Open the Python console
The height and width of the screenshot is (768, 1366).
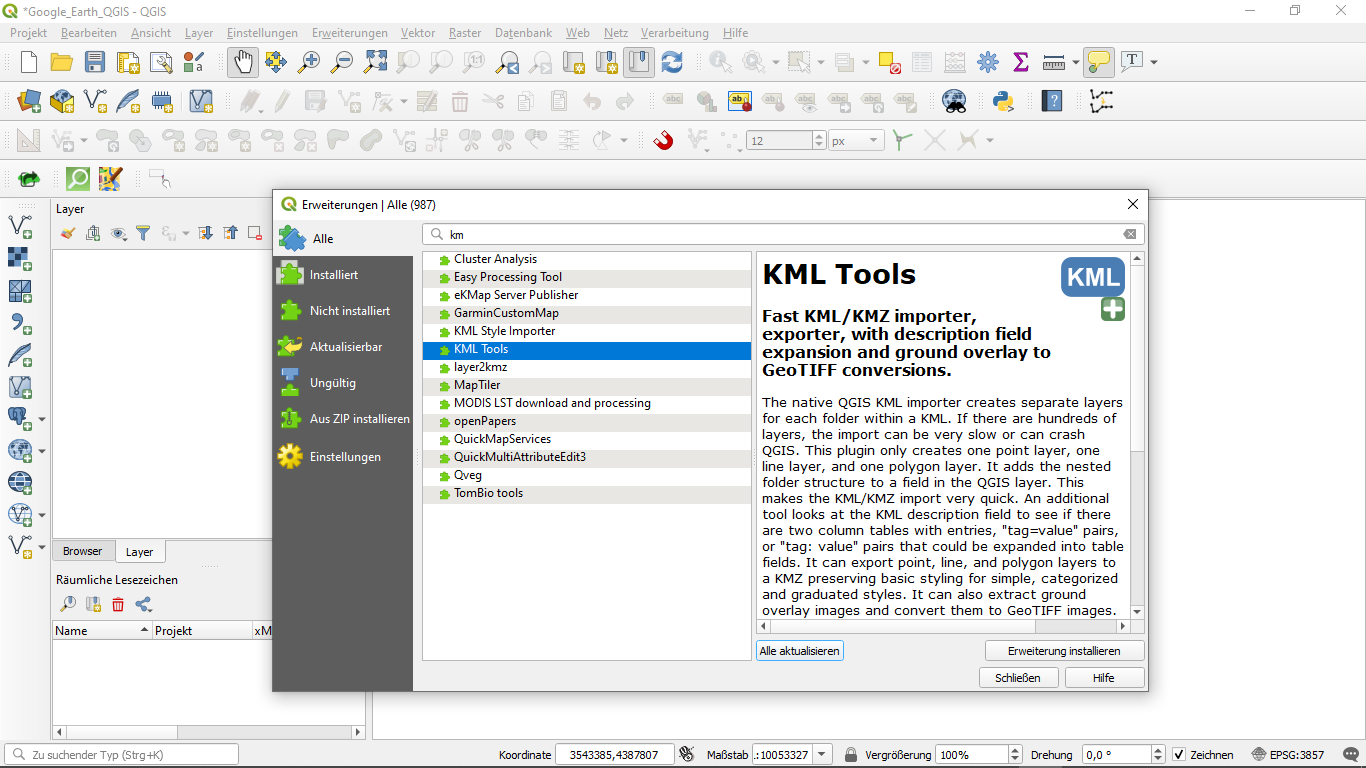pyautogui.click(x=1003, y=101)
